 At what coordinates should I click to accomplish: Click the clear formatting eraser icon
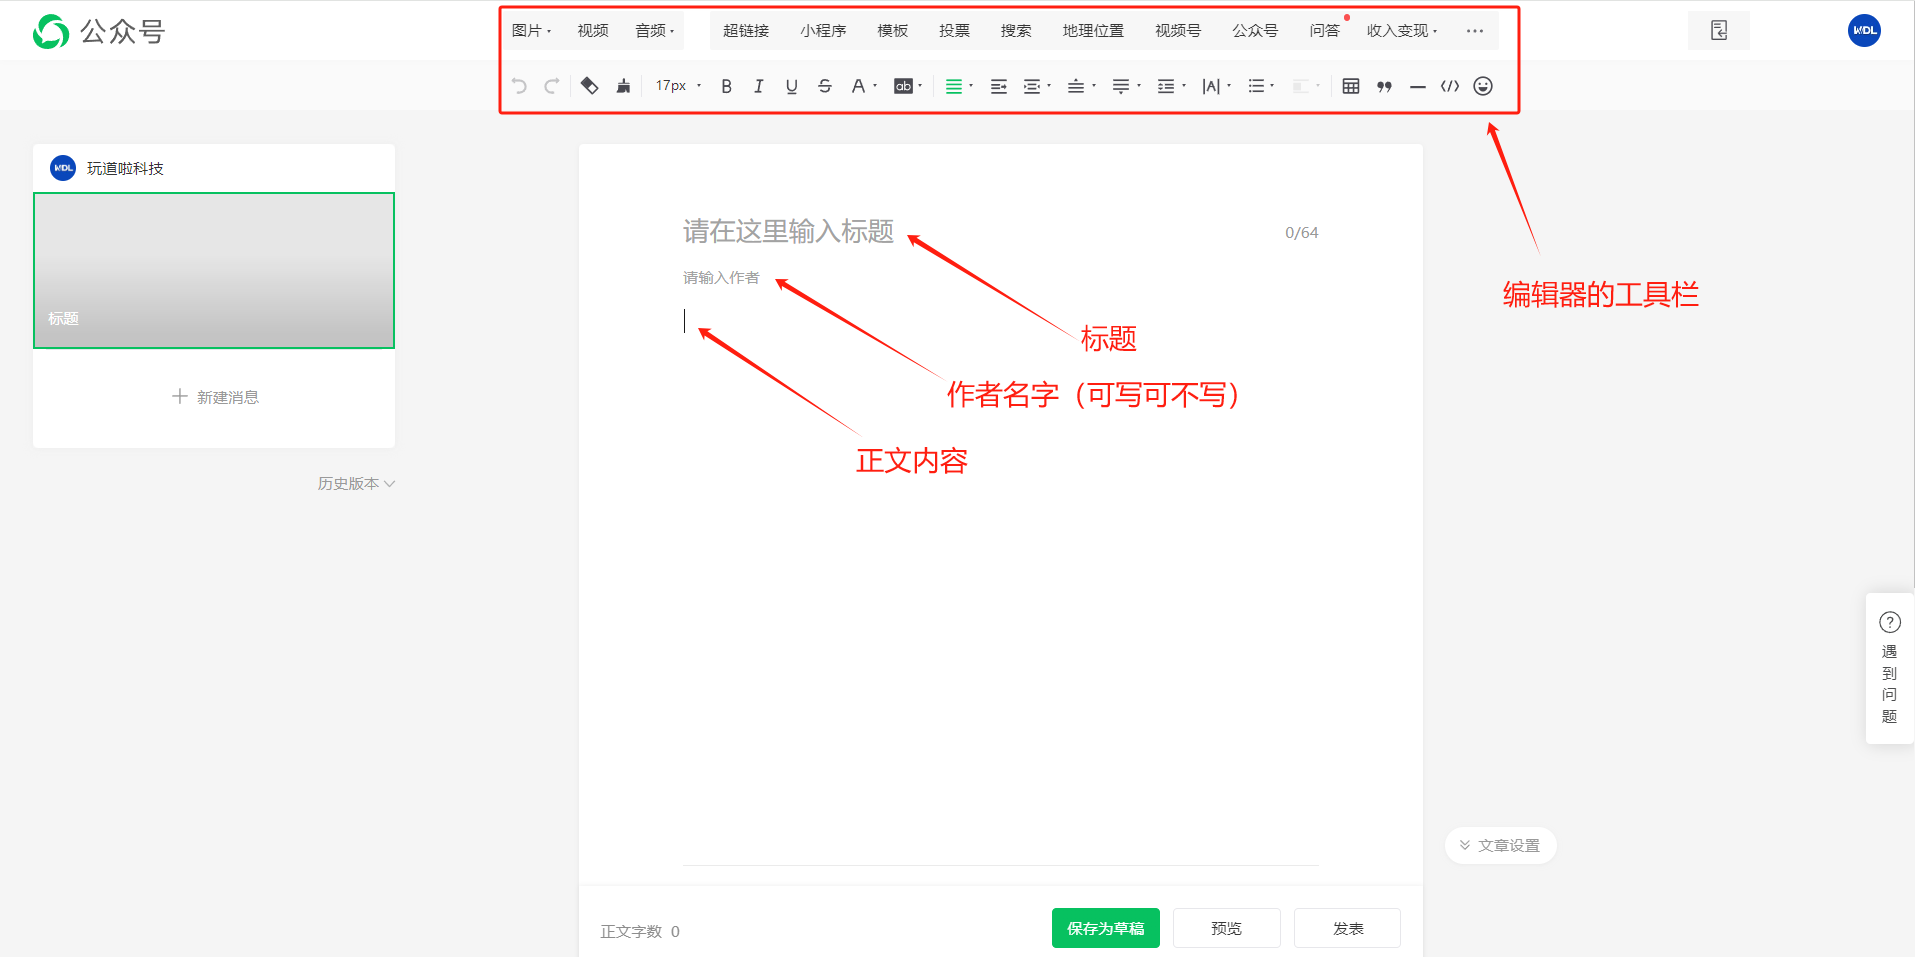(589, 86)
